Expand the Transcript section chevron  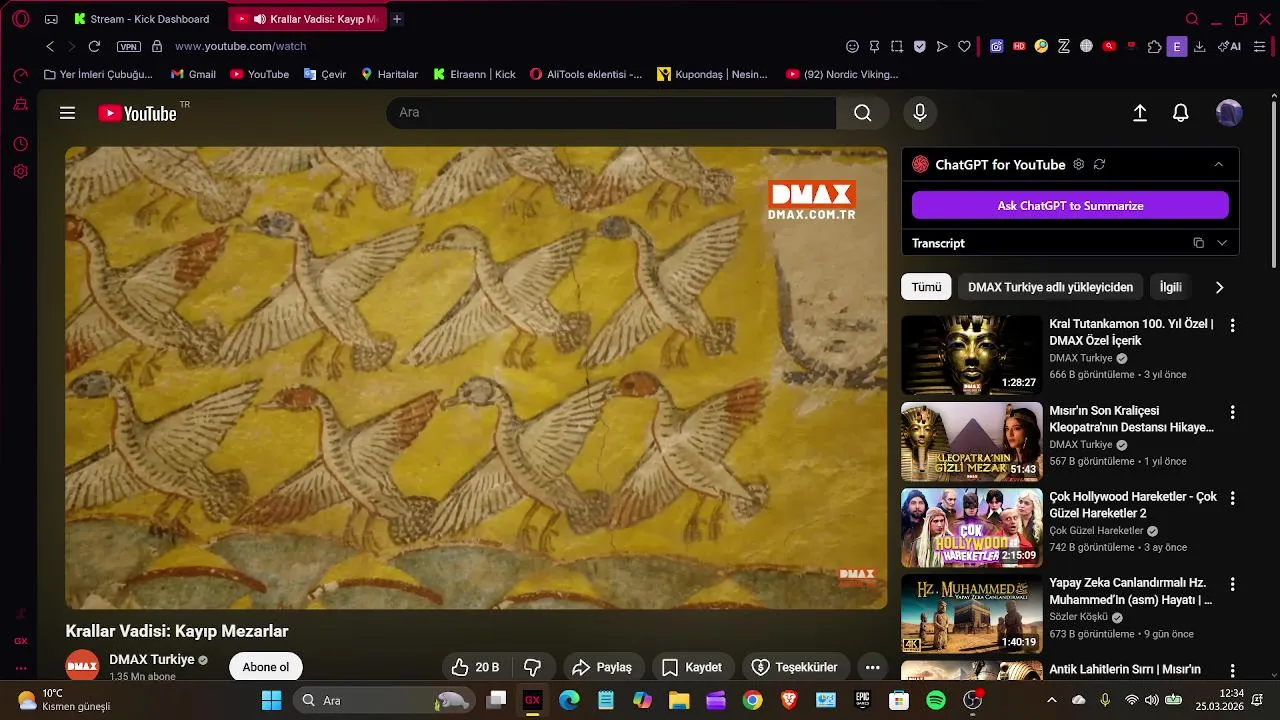1222,243
